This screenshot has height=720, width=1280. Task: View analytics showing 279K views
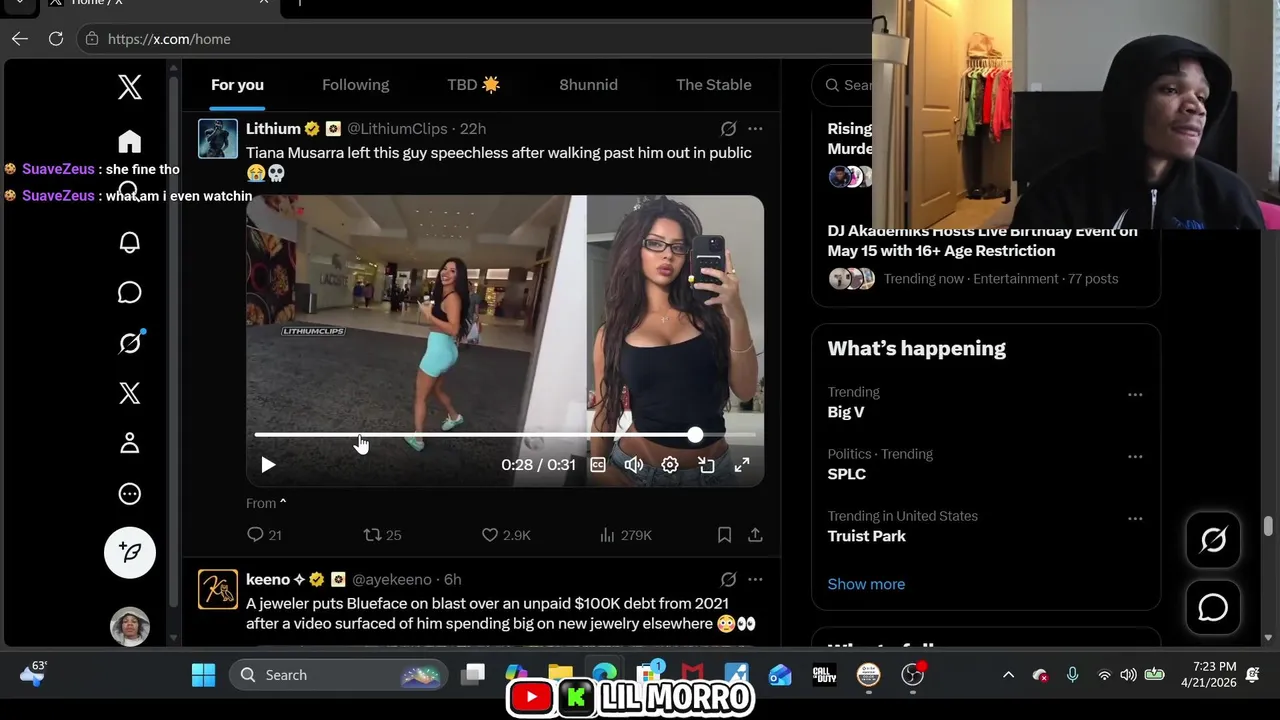point(625,535)
